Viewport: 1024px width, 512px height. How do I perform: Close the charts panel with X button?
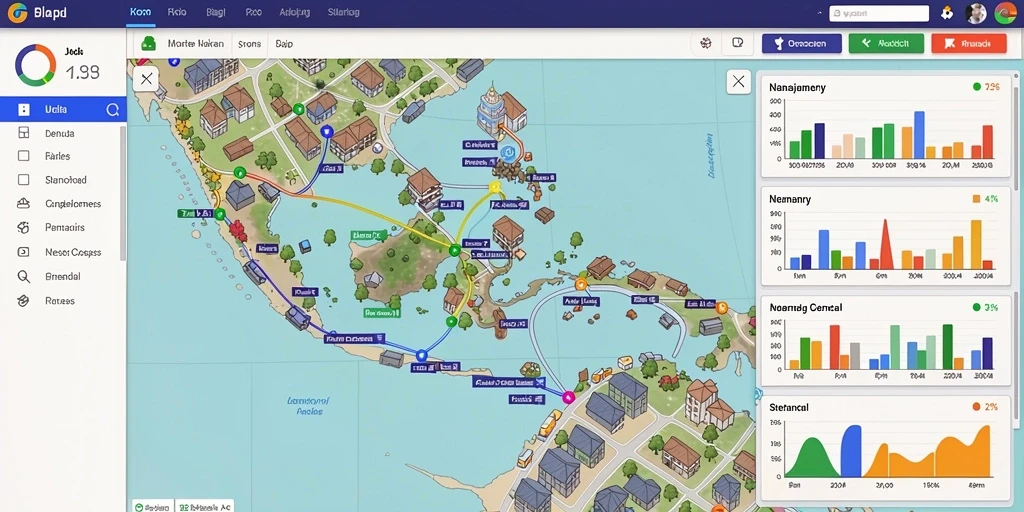pos(739,82)
